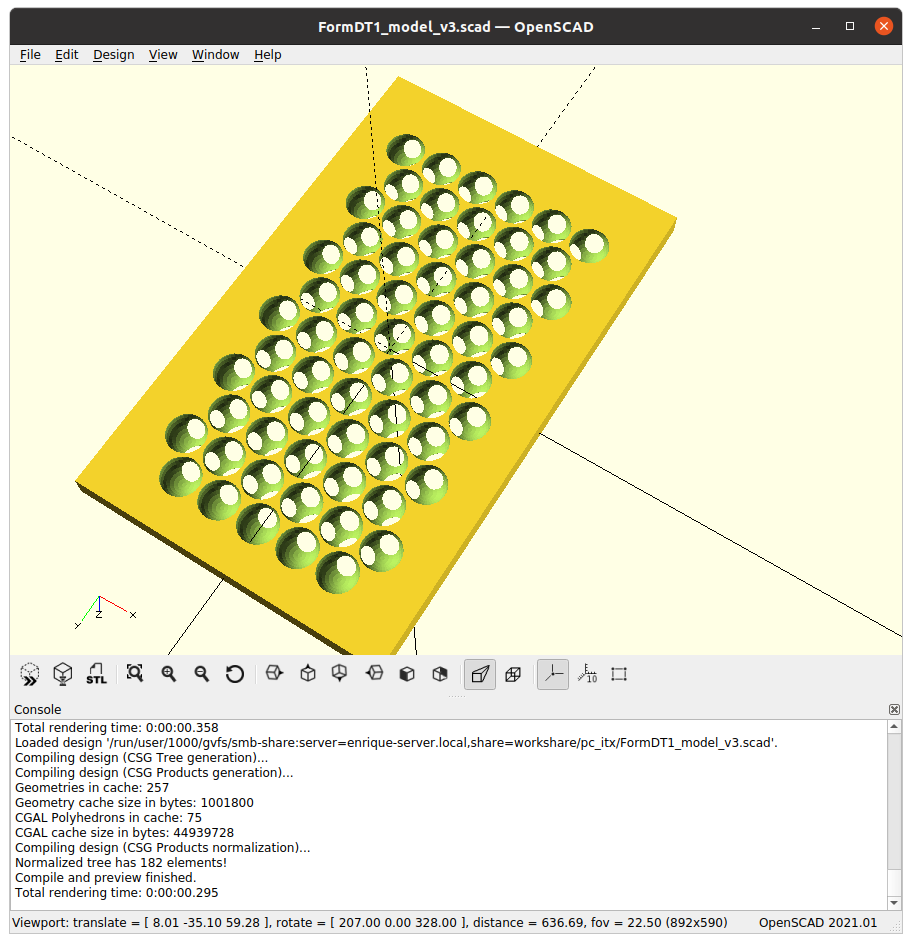
Task: Click the View All icon
Action: [135, 674]
